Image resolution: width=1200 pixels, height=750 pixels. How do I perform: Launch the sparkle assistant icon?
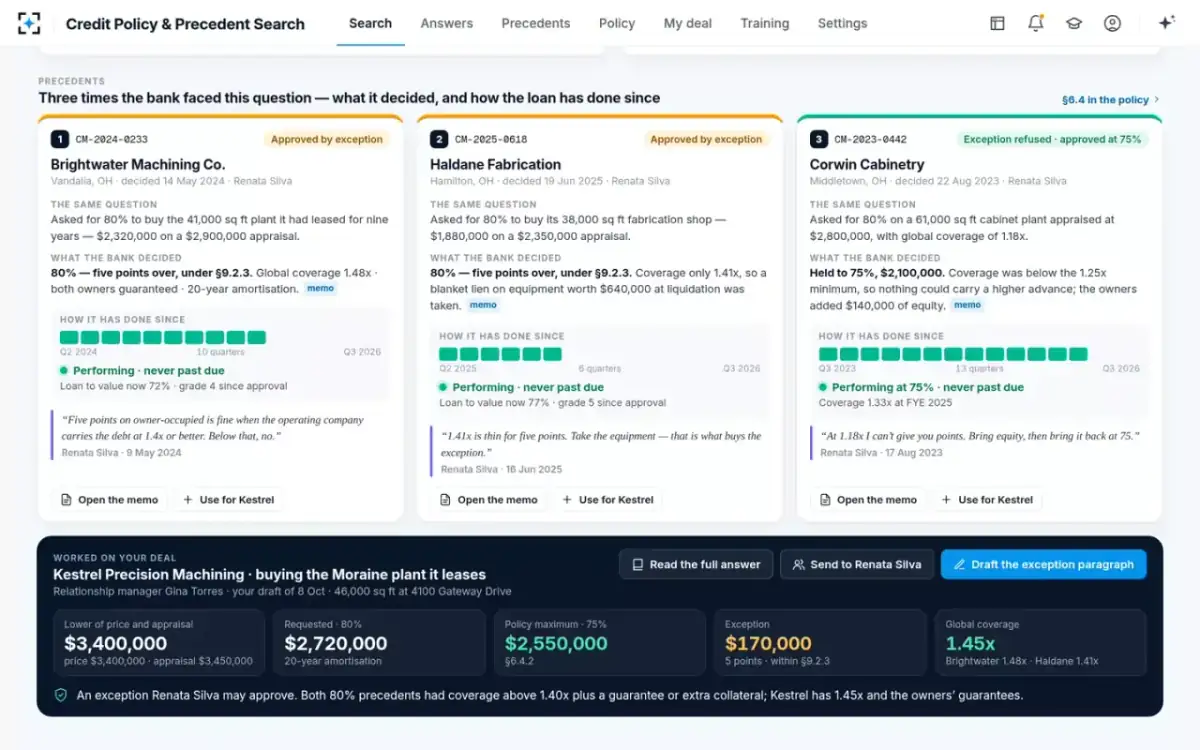click(x=1166, y=23)
